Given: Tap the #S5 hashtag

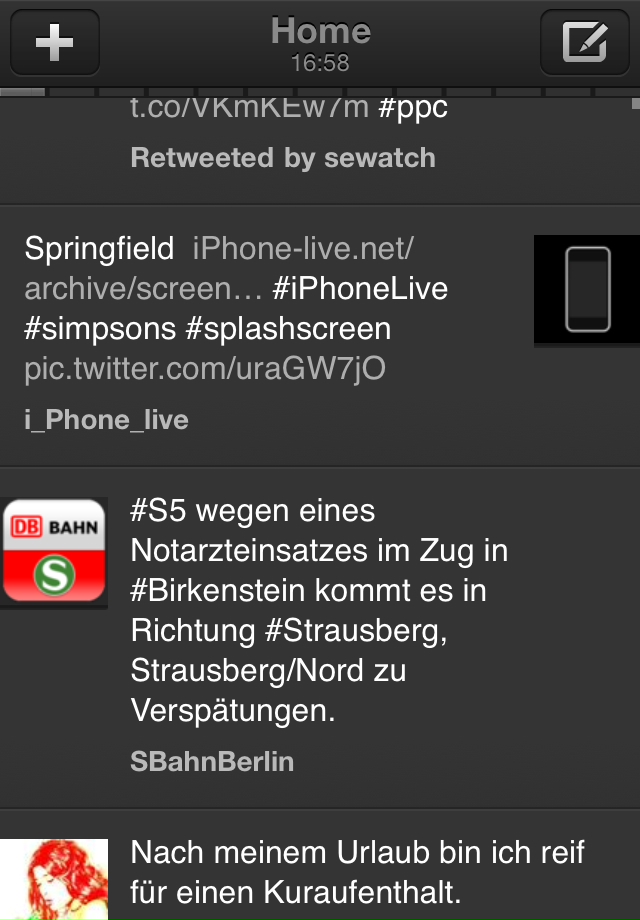Looking at the screenshot, I should [158, 510].
